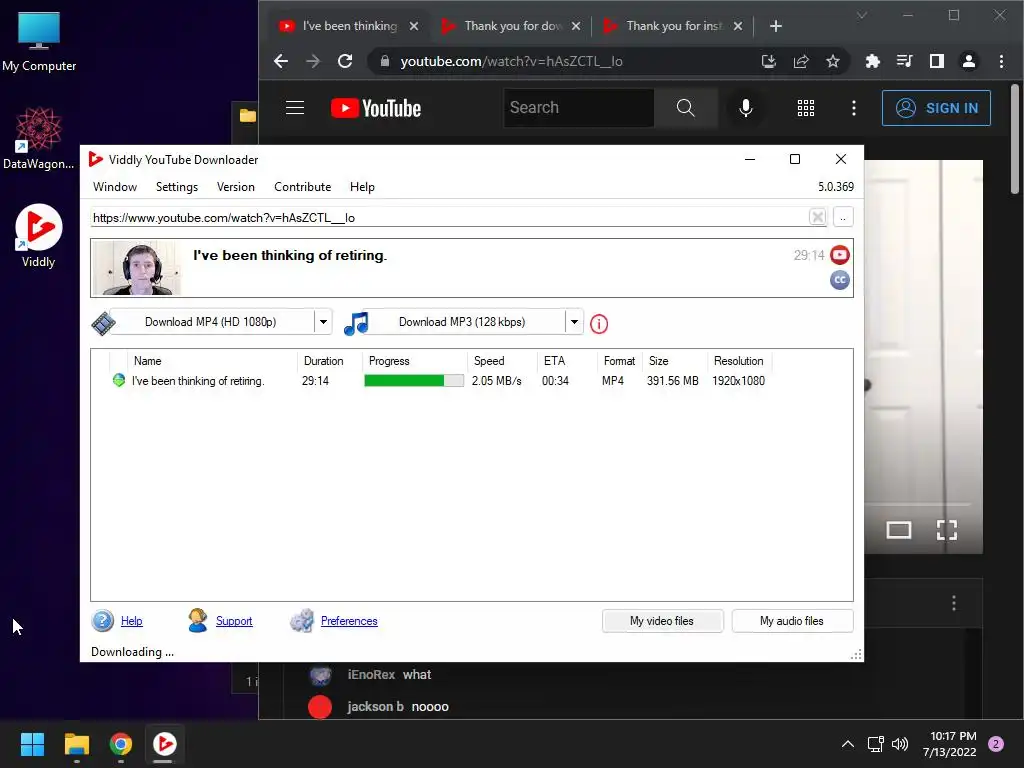The image size is (1024, 768).
Task: Show hidden system tray icons chevron
Action: click(847, 744)
